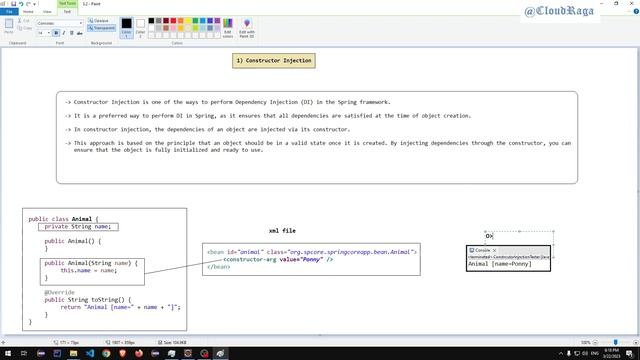The image size is (640, 360).
Task: Select Transparent background option
Action: [x=102, y=28]
